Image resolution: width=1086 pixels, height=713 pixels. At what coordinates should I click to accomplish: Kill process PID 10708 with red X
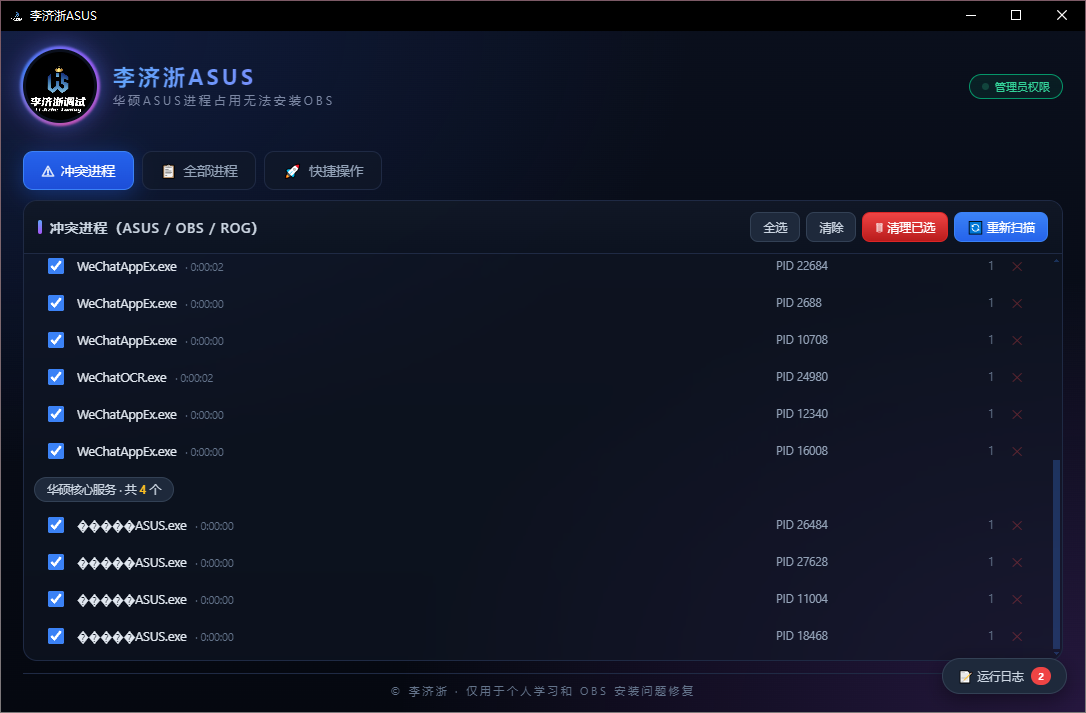click(1017, 340)
